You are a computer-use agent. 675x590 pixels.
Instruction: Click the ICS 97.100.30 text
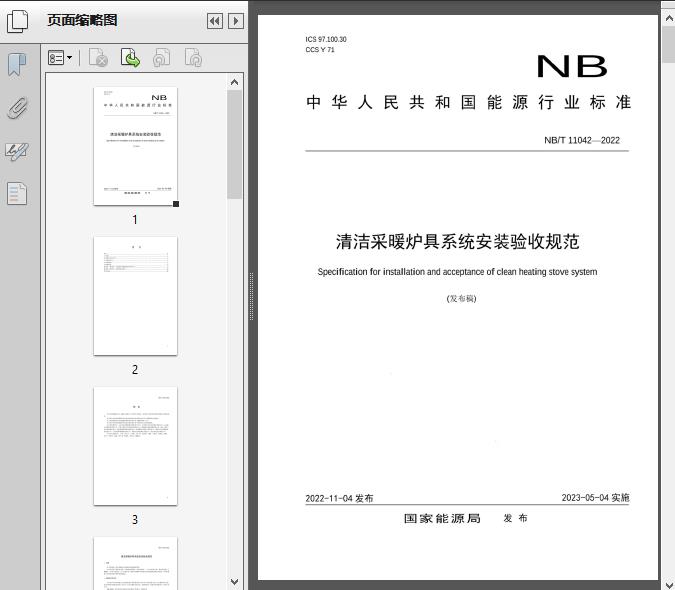tap(326, 39)
